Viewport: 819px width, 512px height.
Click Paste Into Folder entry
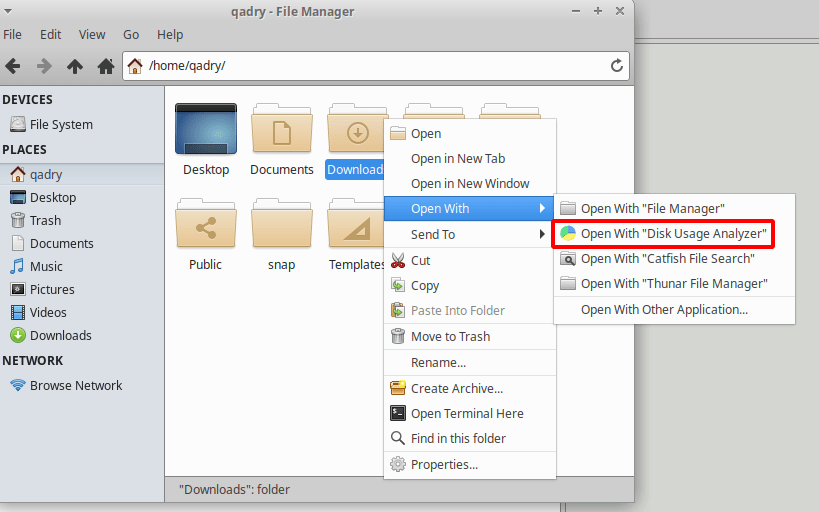(x=470, y=310)
